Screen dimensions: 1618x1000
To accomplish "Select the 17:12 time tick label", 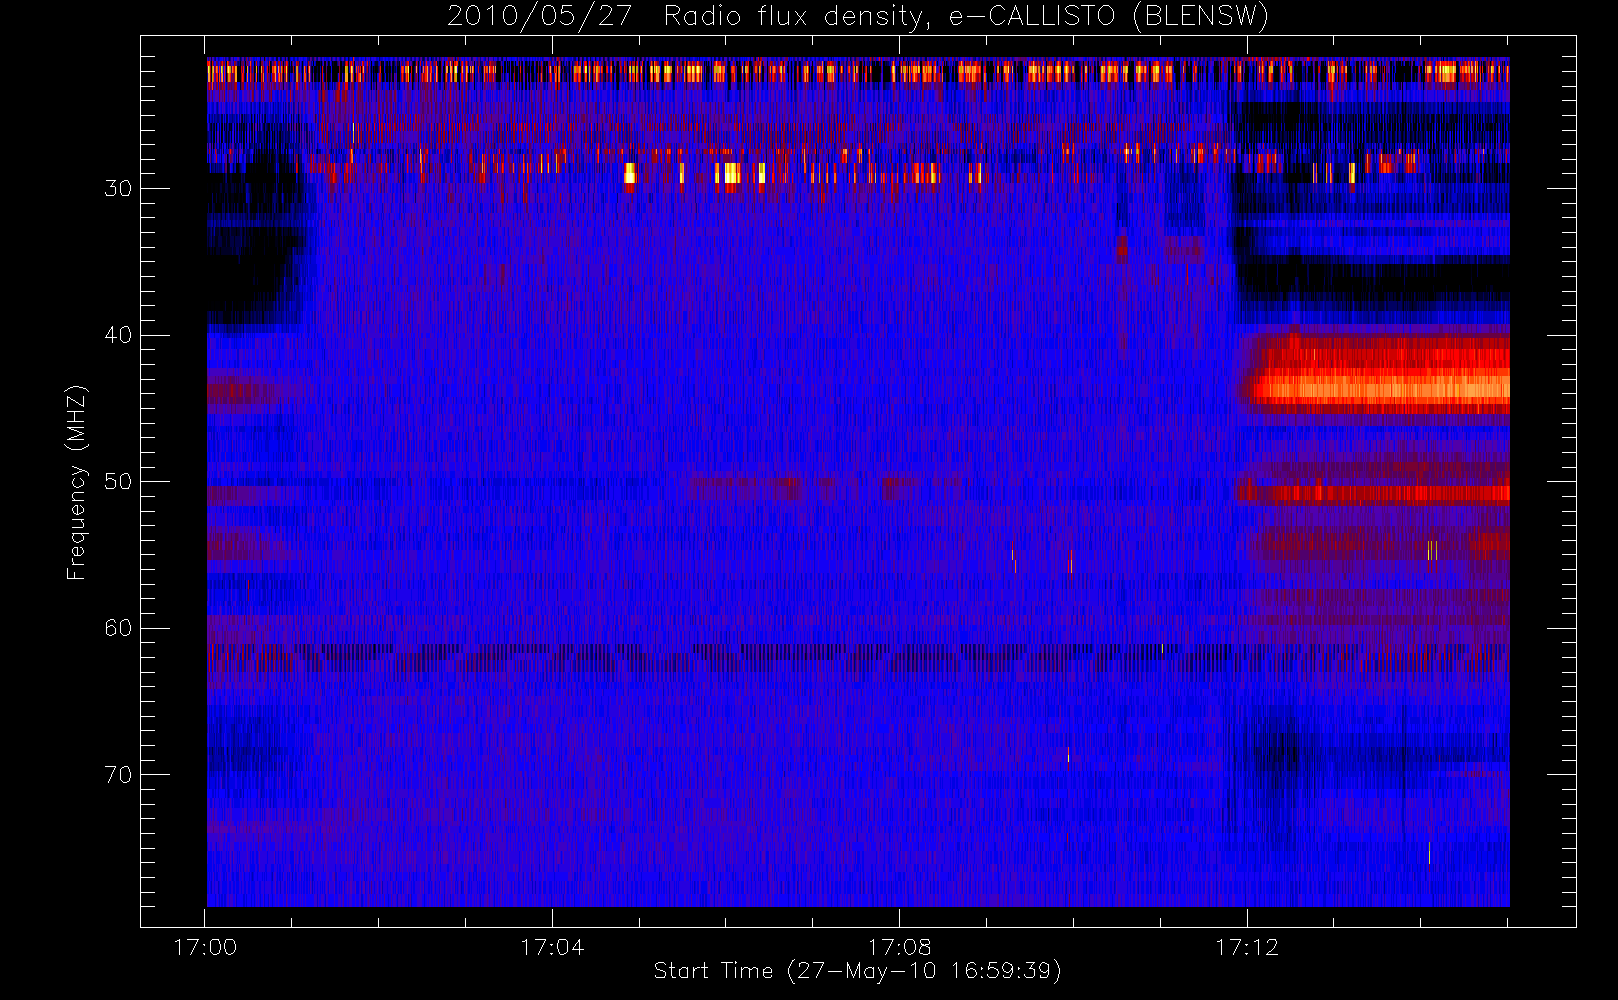I will [1247, 947].
